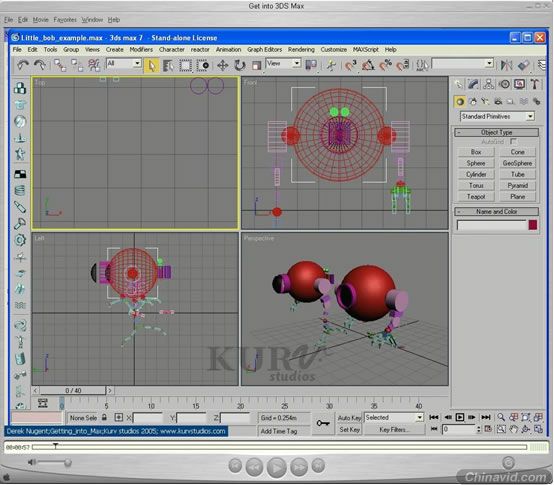Click the Zoom magnifier viewport tool
The width and height of the screenshot is (554, 485).
501,417
